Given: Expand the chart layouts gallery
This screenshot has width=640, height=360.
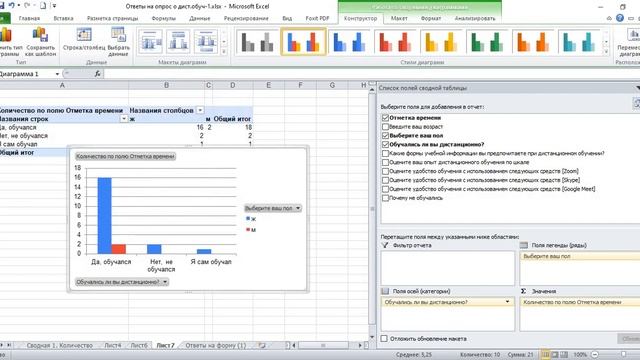Looking at the screenshot, I should (224, 52).
